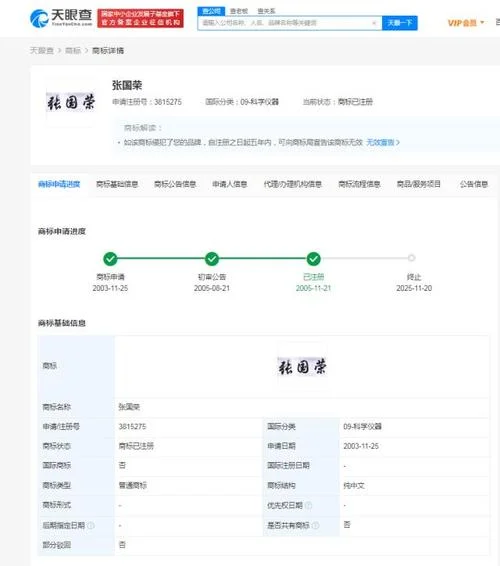This screenshot has width=500, height=566.
Task: Open the Tianyancha logo home link
Action: point(61,18)
